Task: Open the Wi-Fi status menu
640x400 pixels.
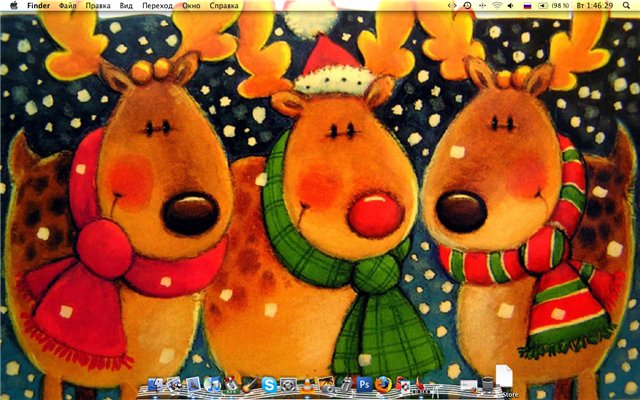Action: click(496, 6)
